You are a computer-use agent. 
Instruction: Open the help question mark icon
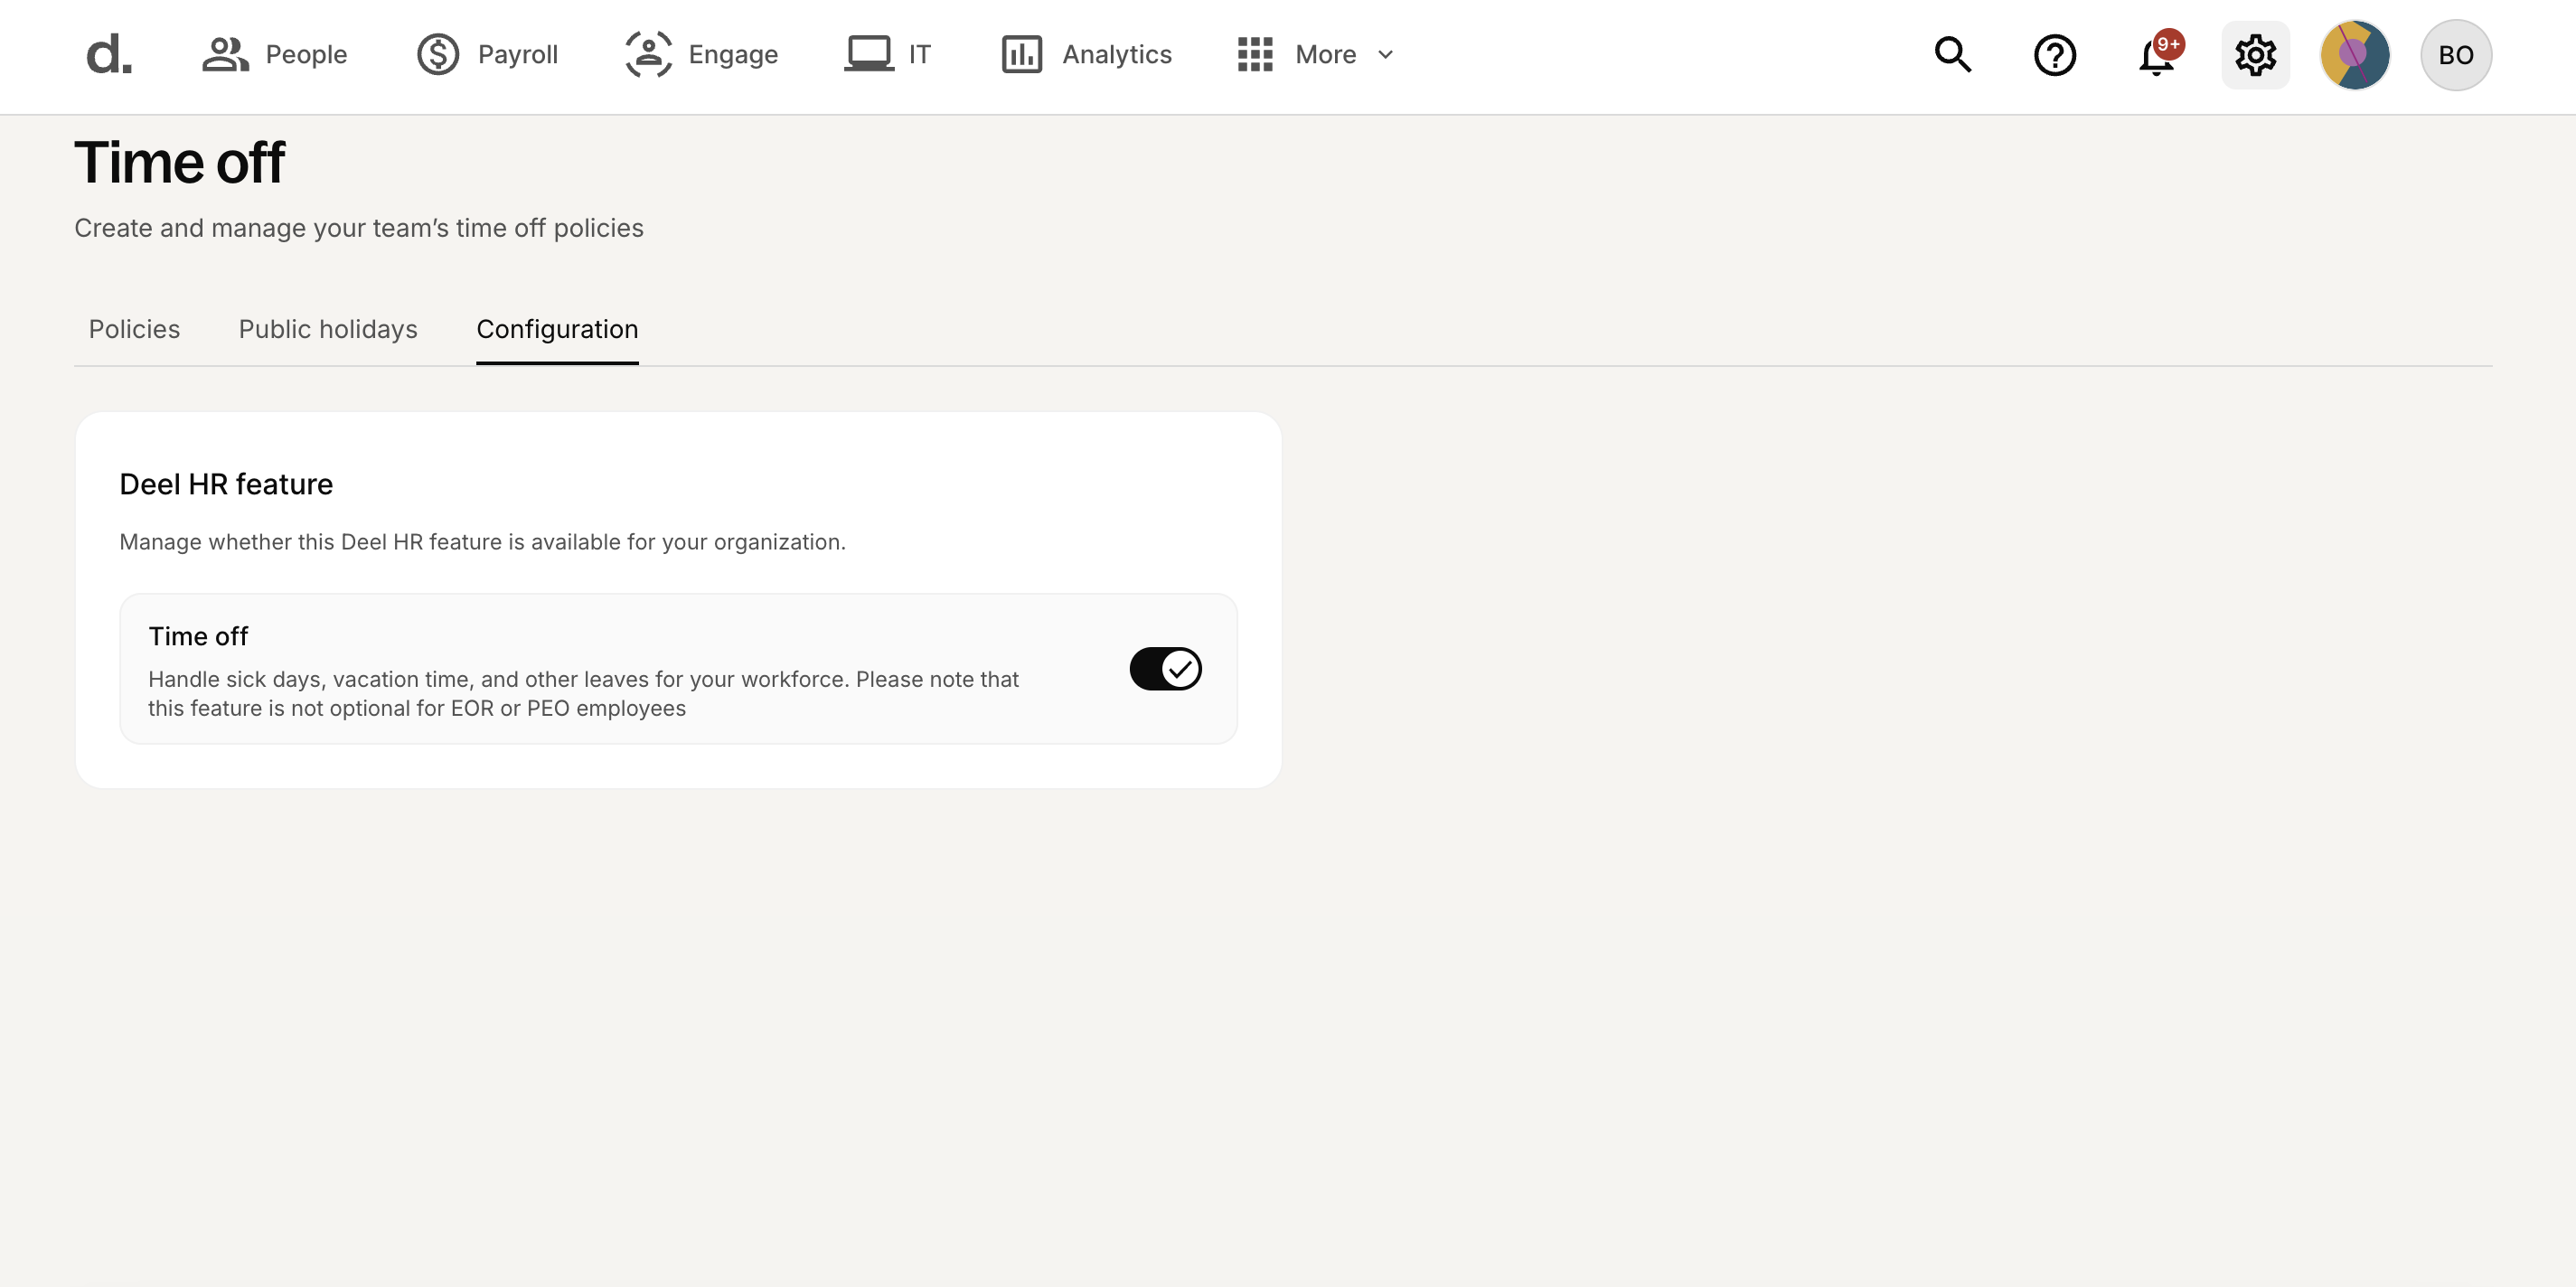2055,55
